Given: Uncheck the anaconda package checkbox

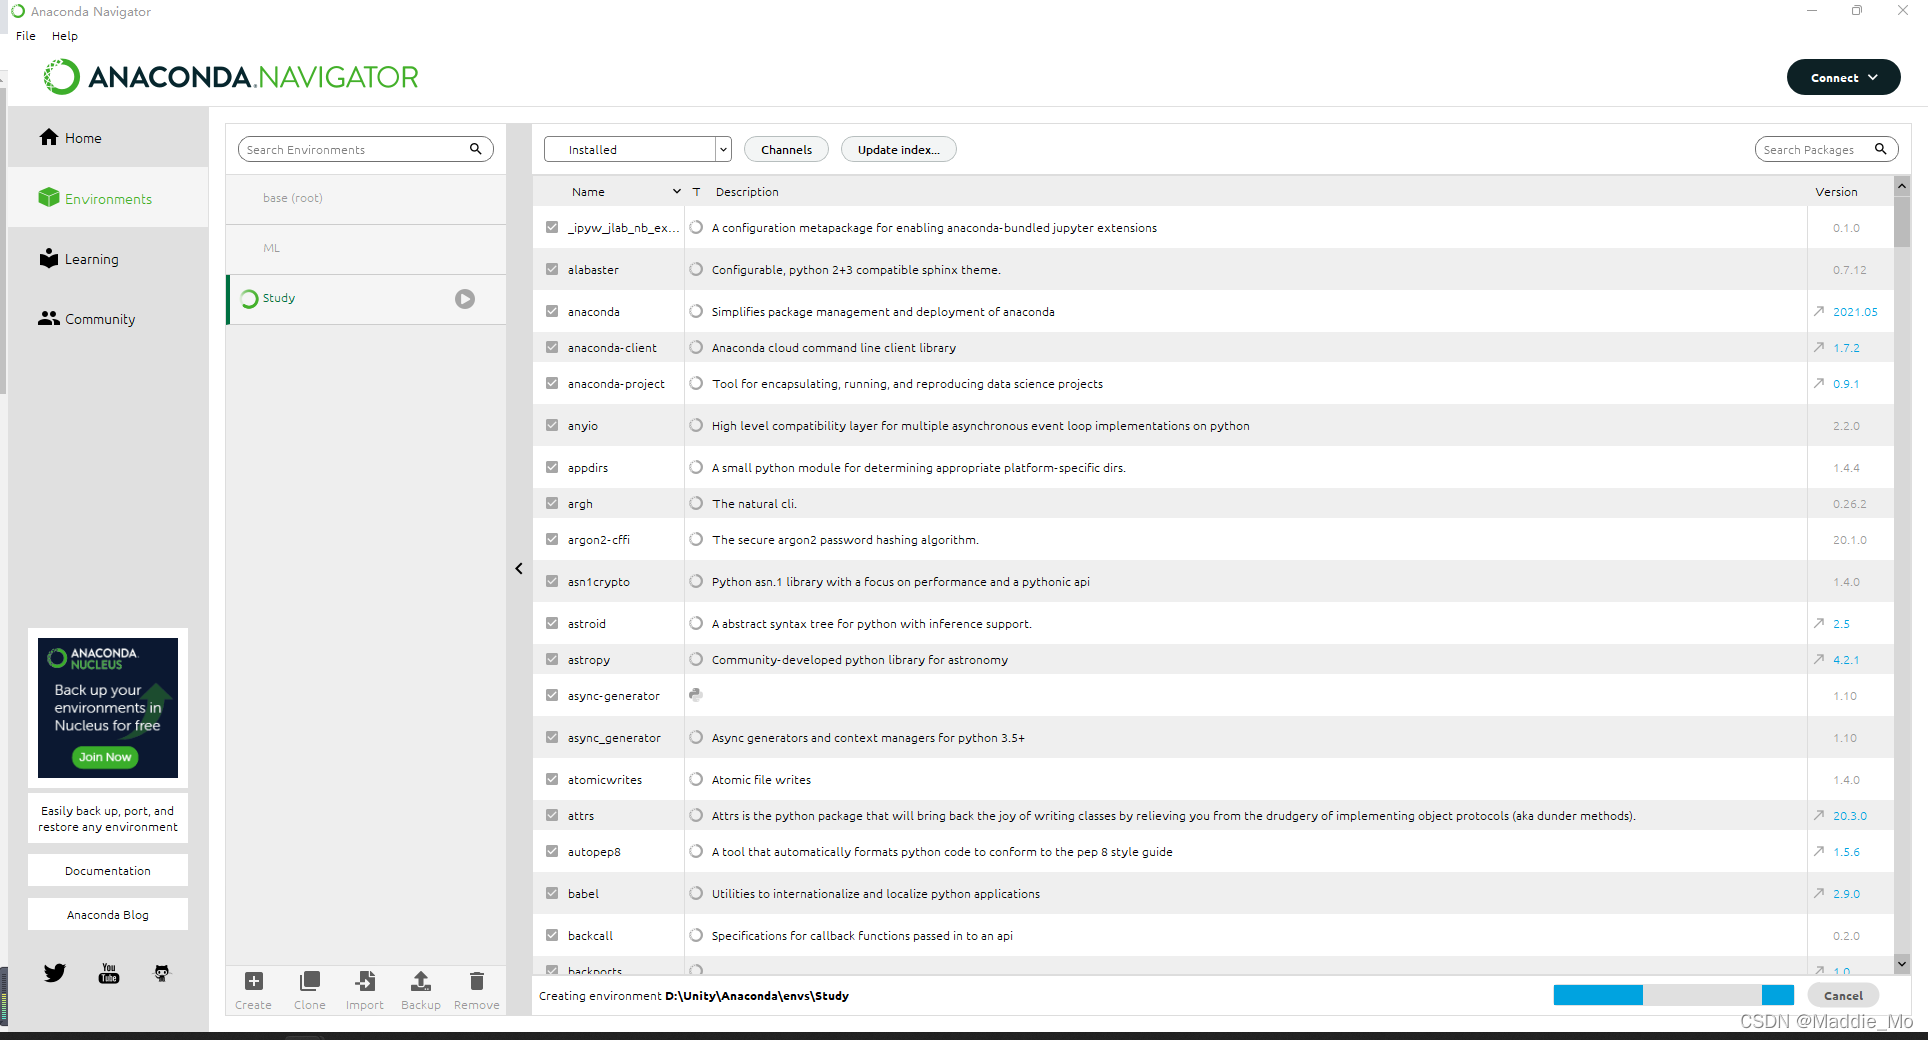Looking at the screenshot, I should 552,312.
